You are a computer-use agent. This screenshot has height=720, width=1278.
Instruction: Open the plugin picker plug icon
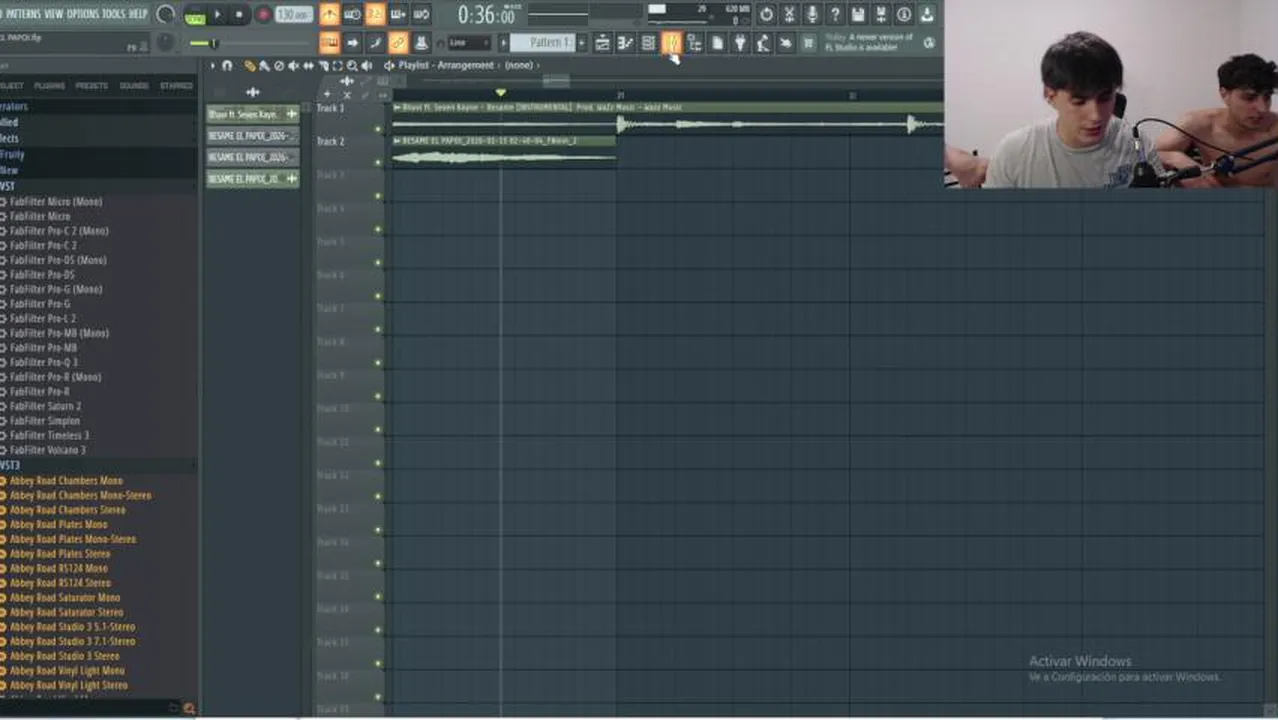pos(740,43)
